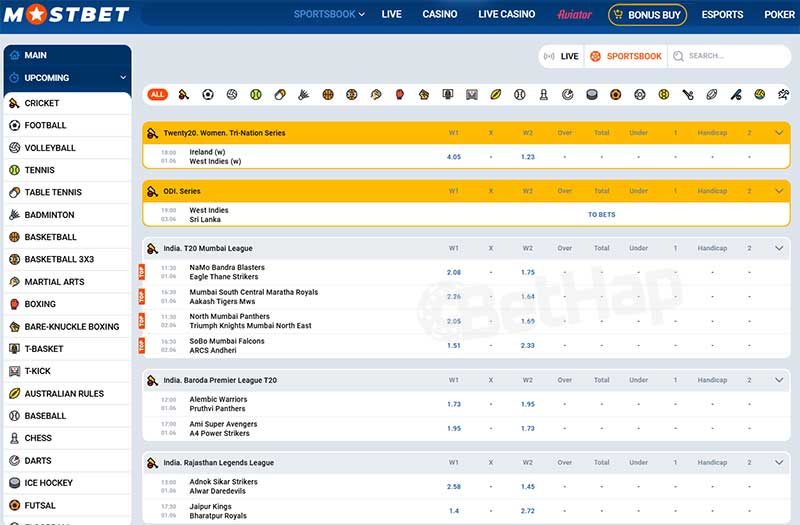Collapse the India Baroda Premier League T20 section
800x525 pixels.
point(779,380)
